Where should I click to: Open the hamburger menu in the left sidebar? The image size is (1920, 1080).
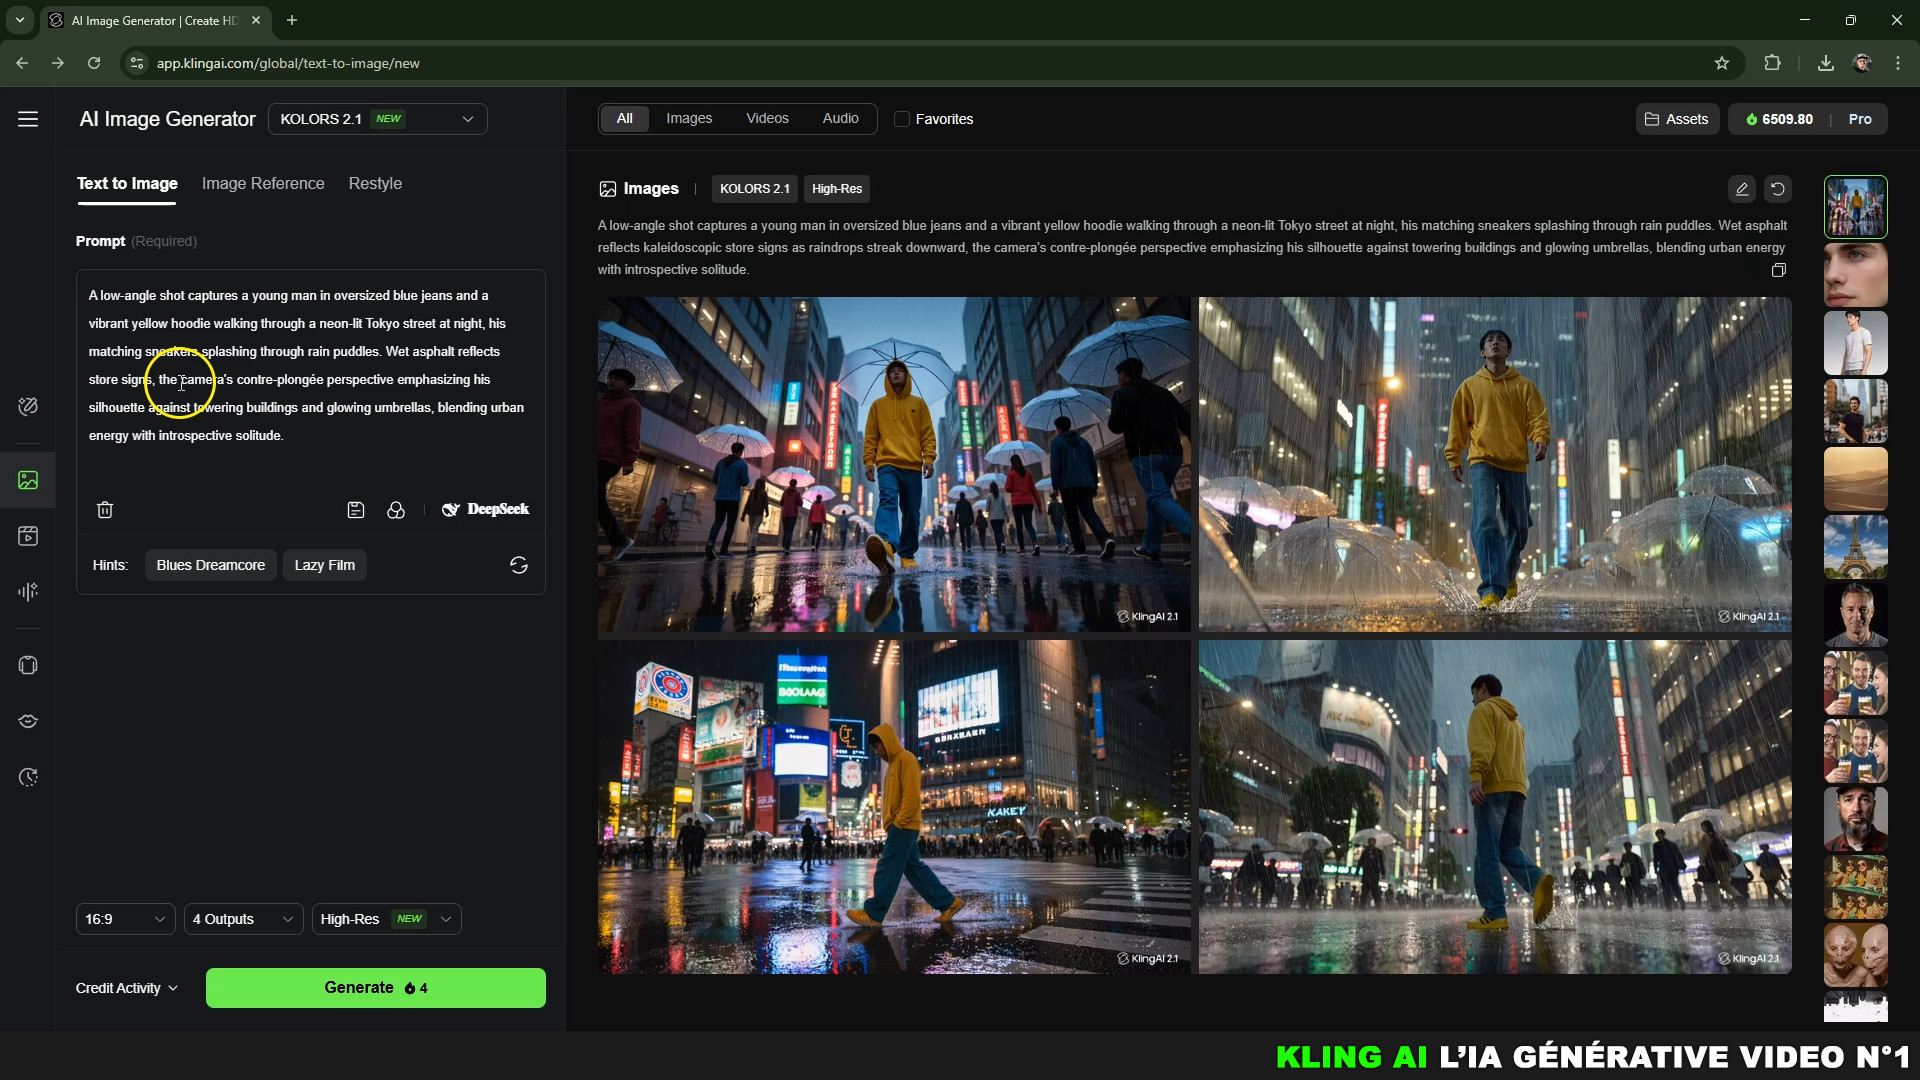[x=28, y=119]
